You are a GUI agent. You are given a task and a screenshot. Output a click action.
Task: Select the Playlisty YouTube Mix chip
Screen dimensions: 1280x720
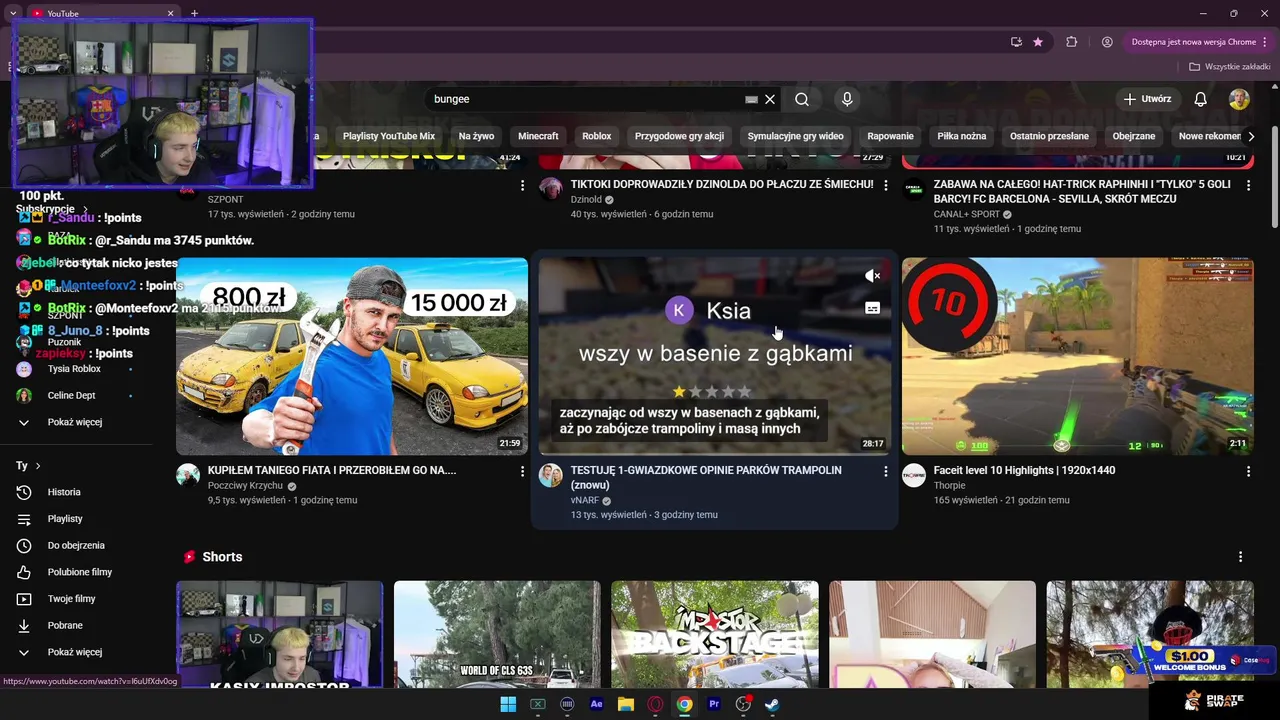389,136
